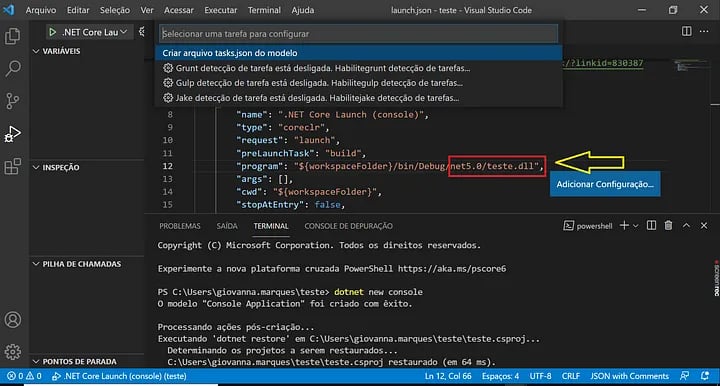This screenshot has width=720, height=386.
Task: Start debugging with green play icon
Action: 52,32
